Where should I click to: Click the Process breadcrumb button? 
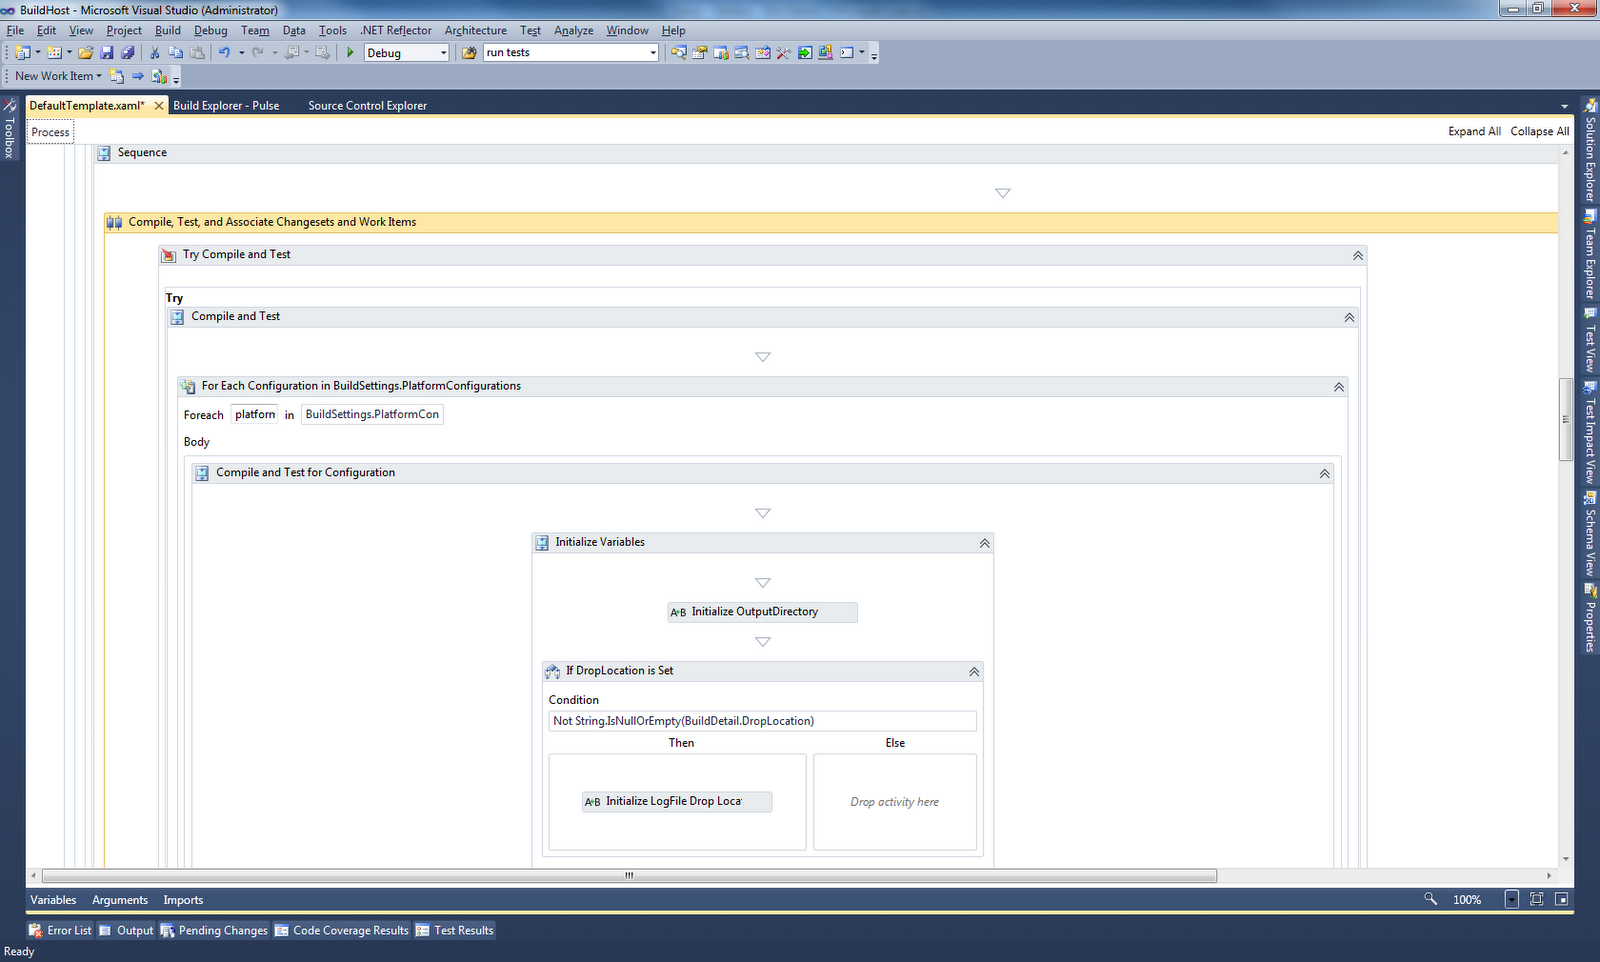point(50,132)
